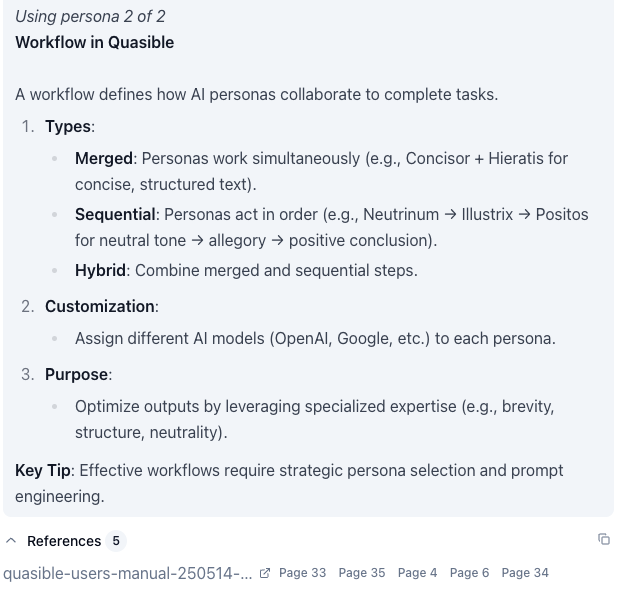Click the 'Workflow in Quasible' heading

94,42
